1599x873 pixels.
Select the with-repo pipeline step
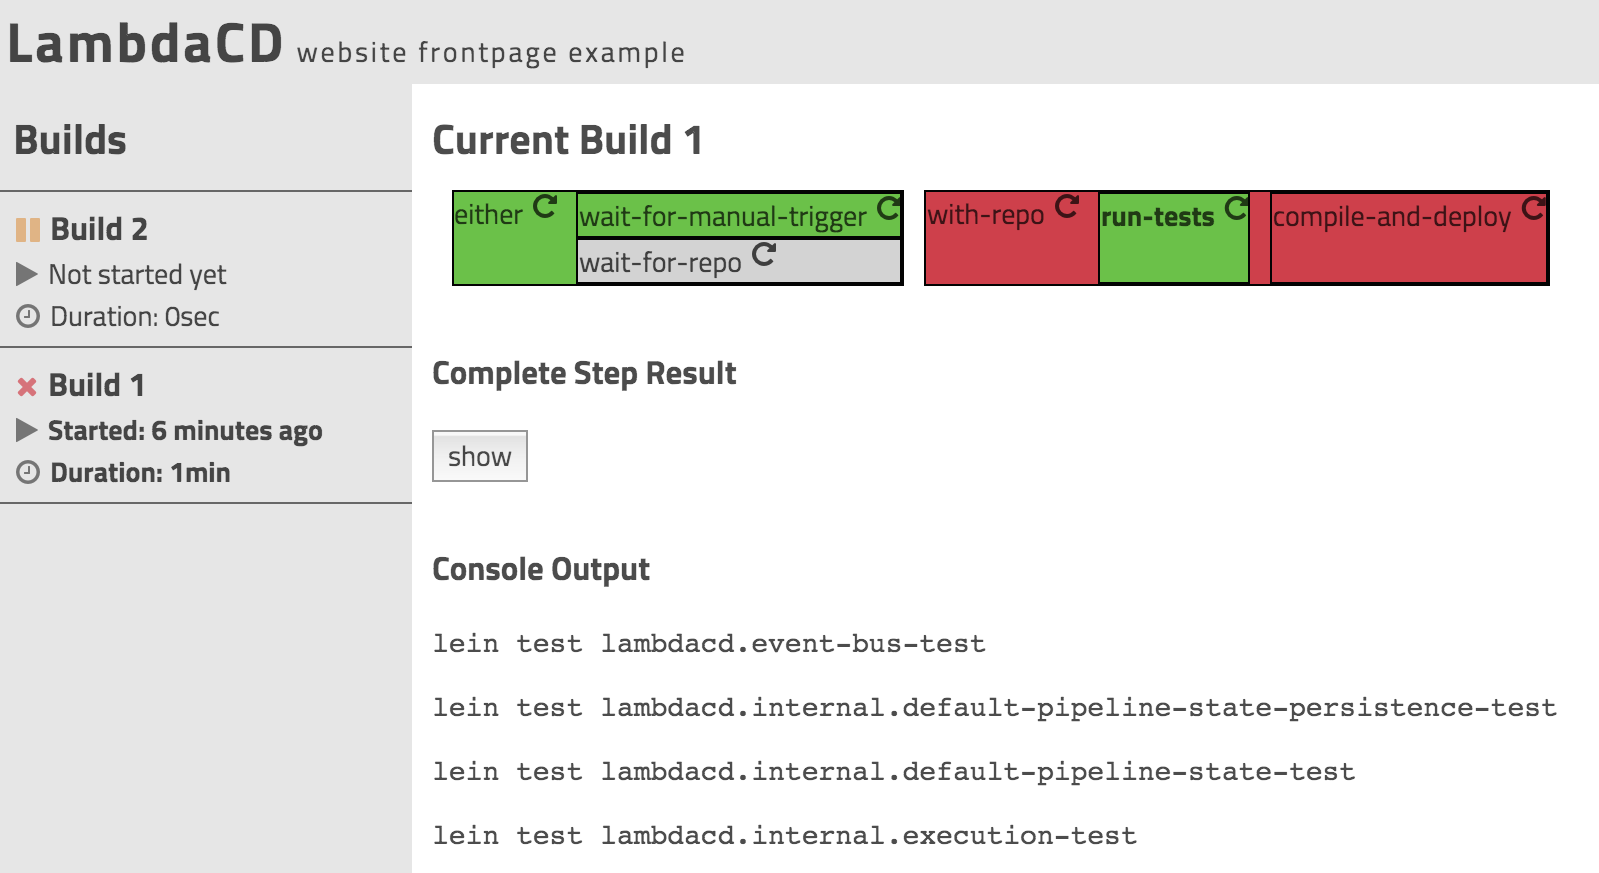(986, 215)
